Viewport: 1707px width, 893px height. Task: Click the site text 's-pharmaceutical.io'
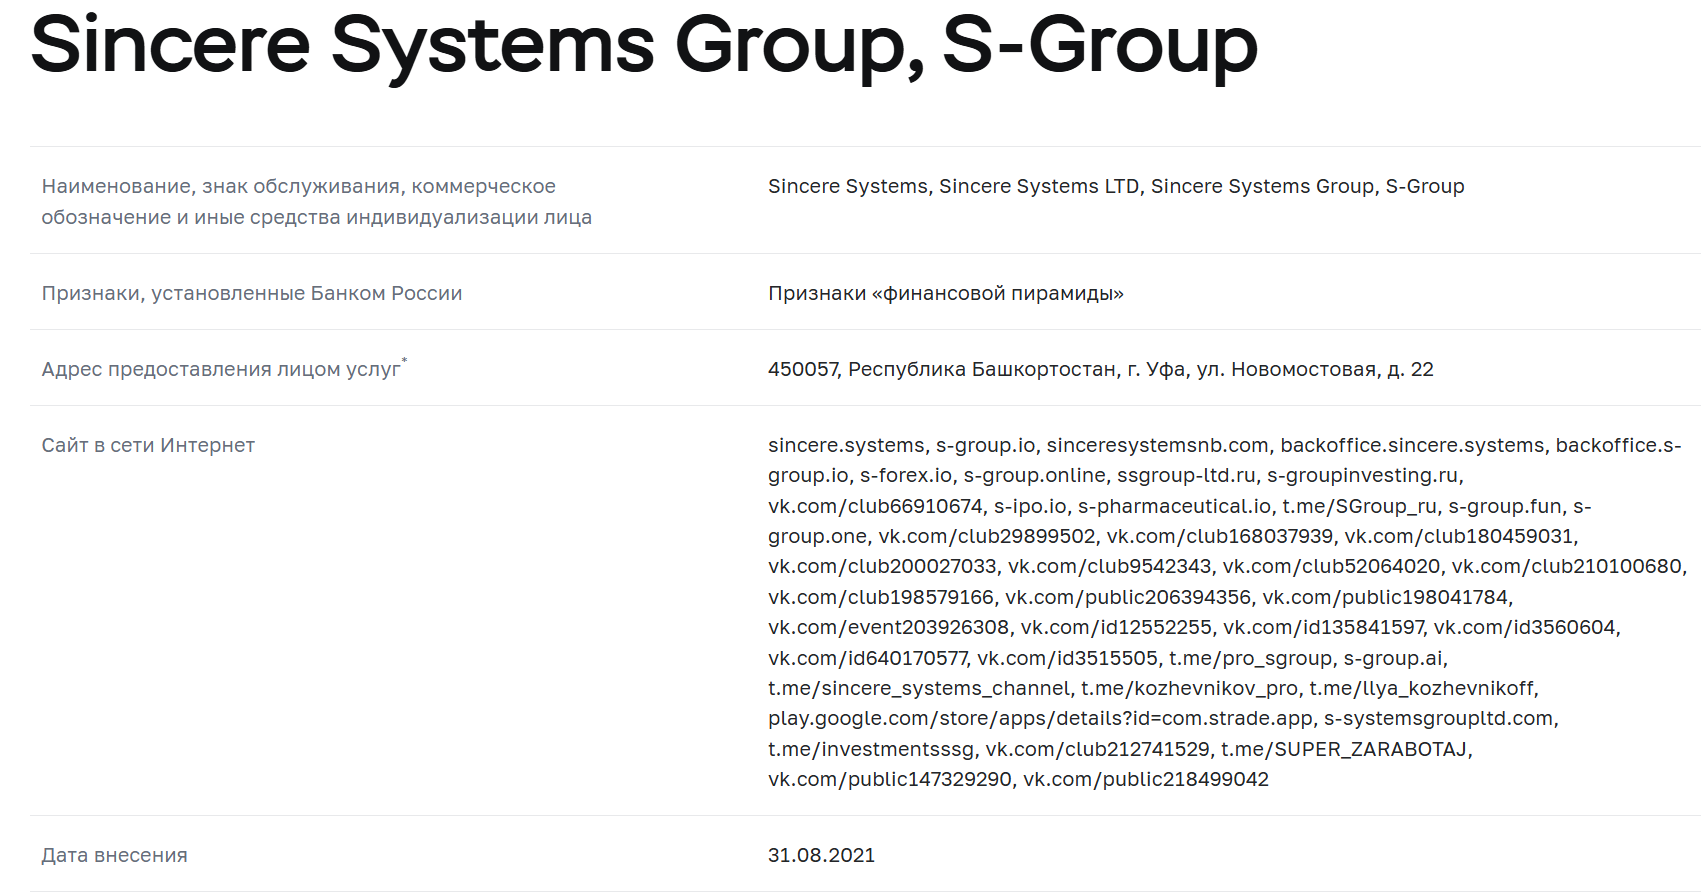tap(1175, 506)
